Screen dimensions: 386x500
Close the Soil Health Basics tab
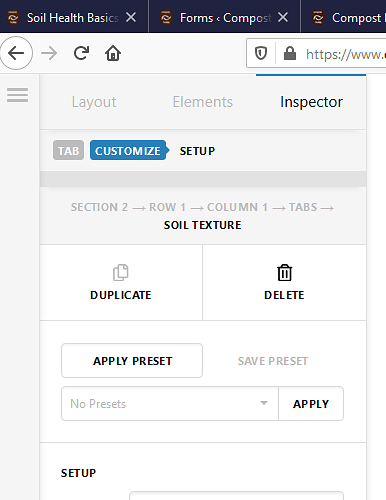(x=131, y=17)
